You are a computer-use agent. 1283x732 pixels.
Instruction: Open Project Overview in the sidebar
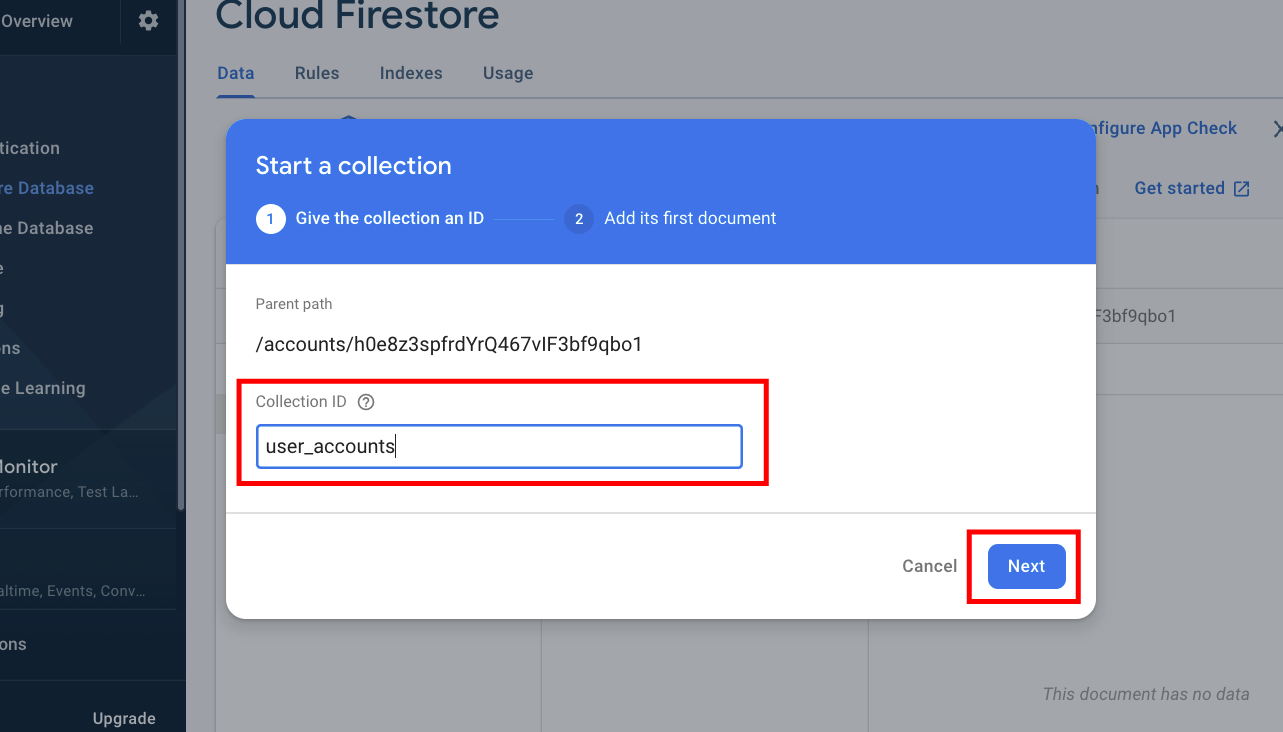tap(36, 21)
